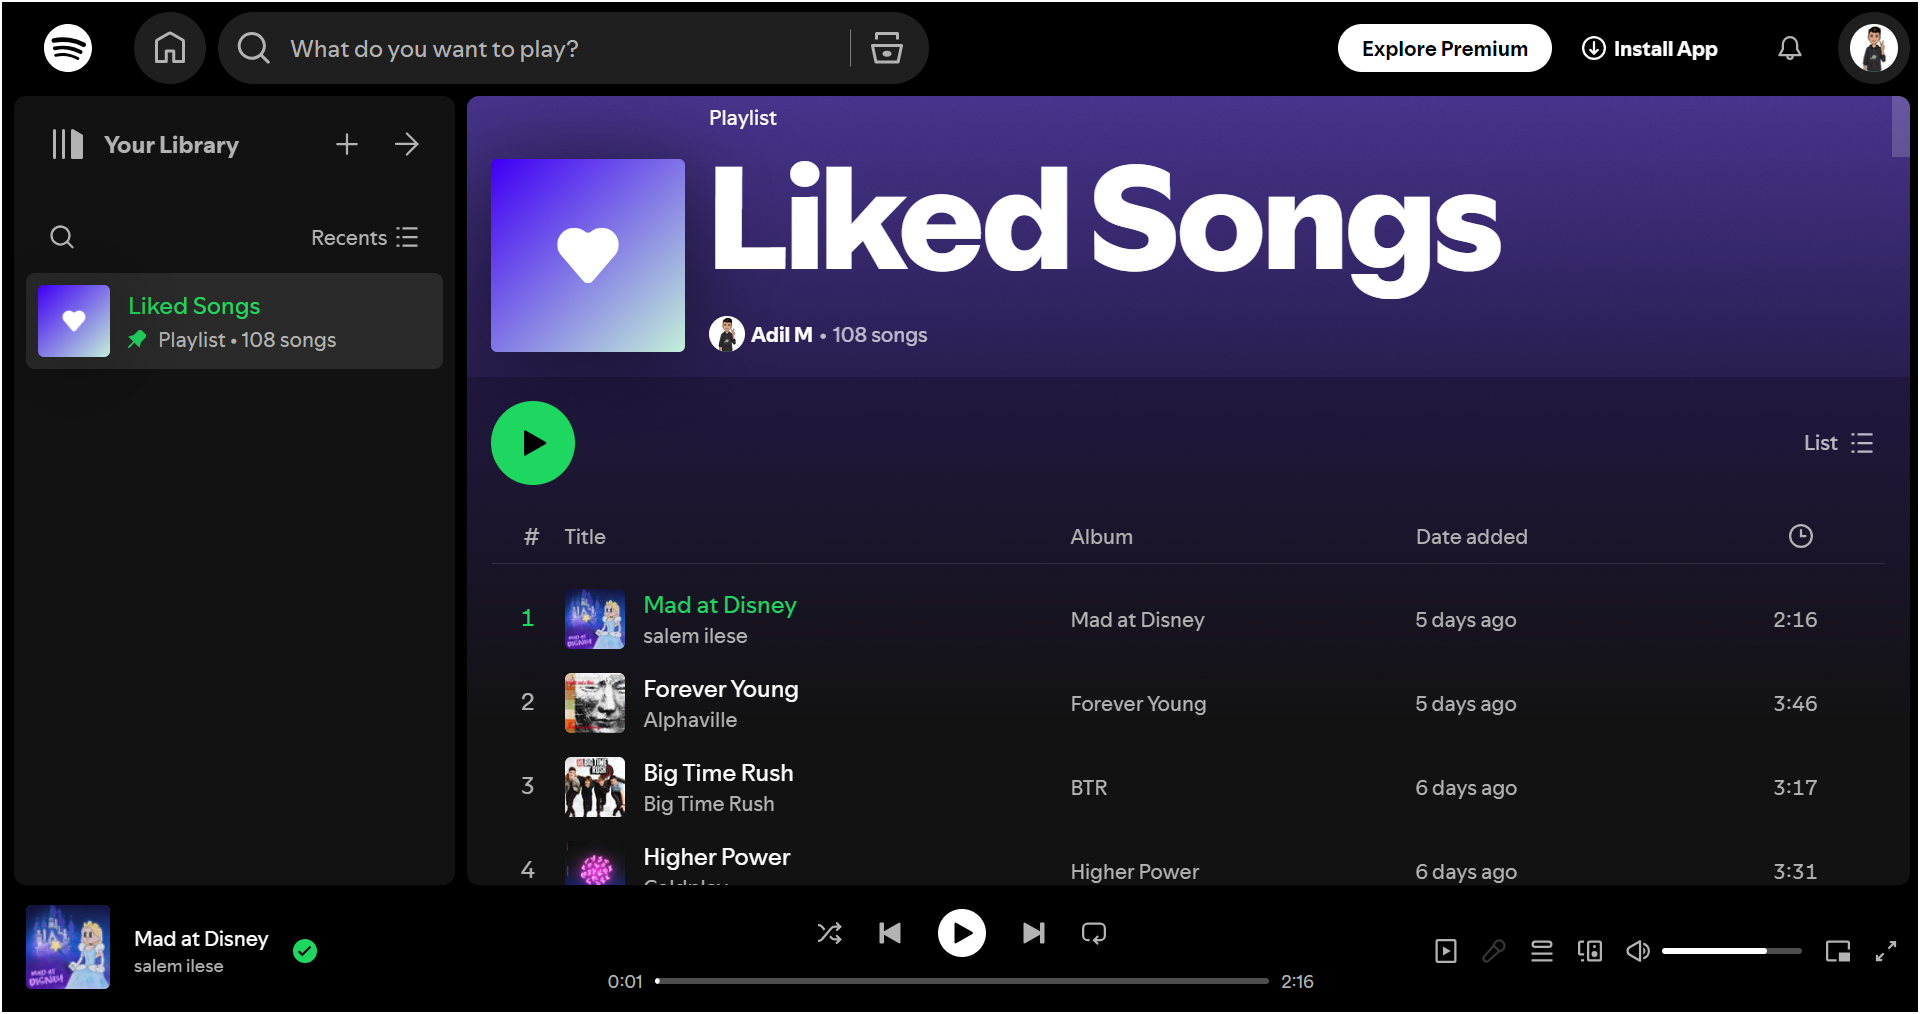The height and width of the screenshot is (1014, 1920).
Task: Play Liked Songs with green play button
Action: 533,443
